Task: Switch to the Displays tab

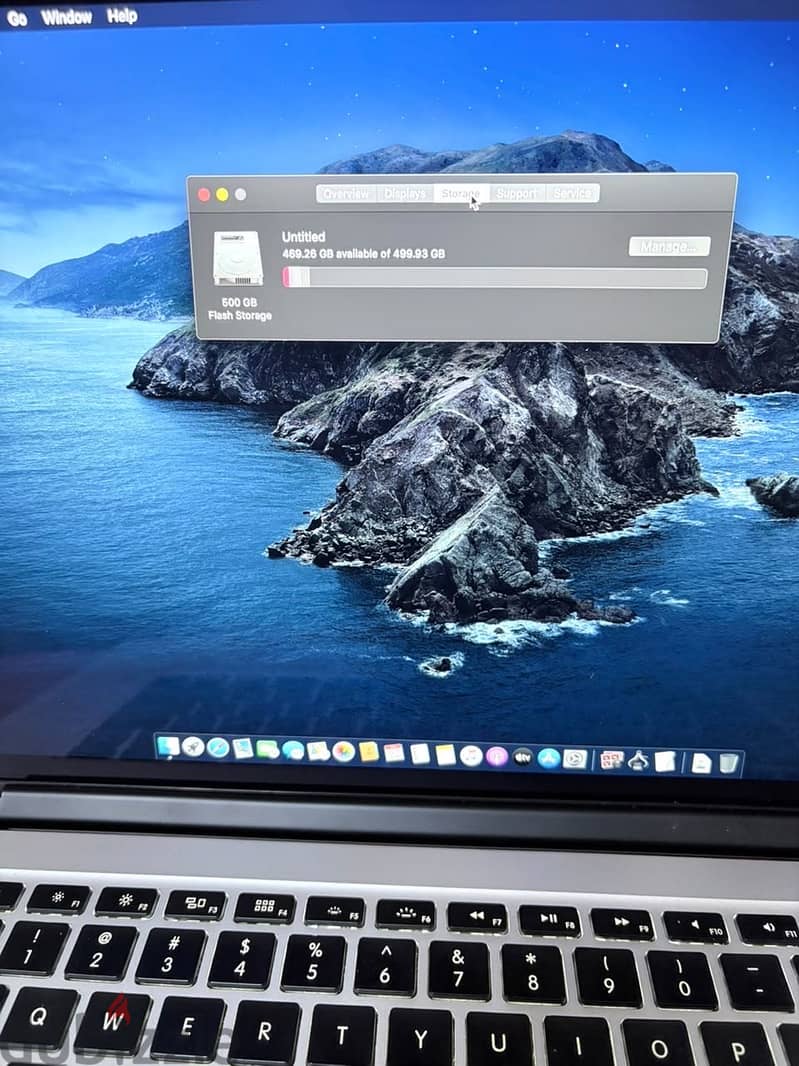Action: click(x=405, y=194)
